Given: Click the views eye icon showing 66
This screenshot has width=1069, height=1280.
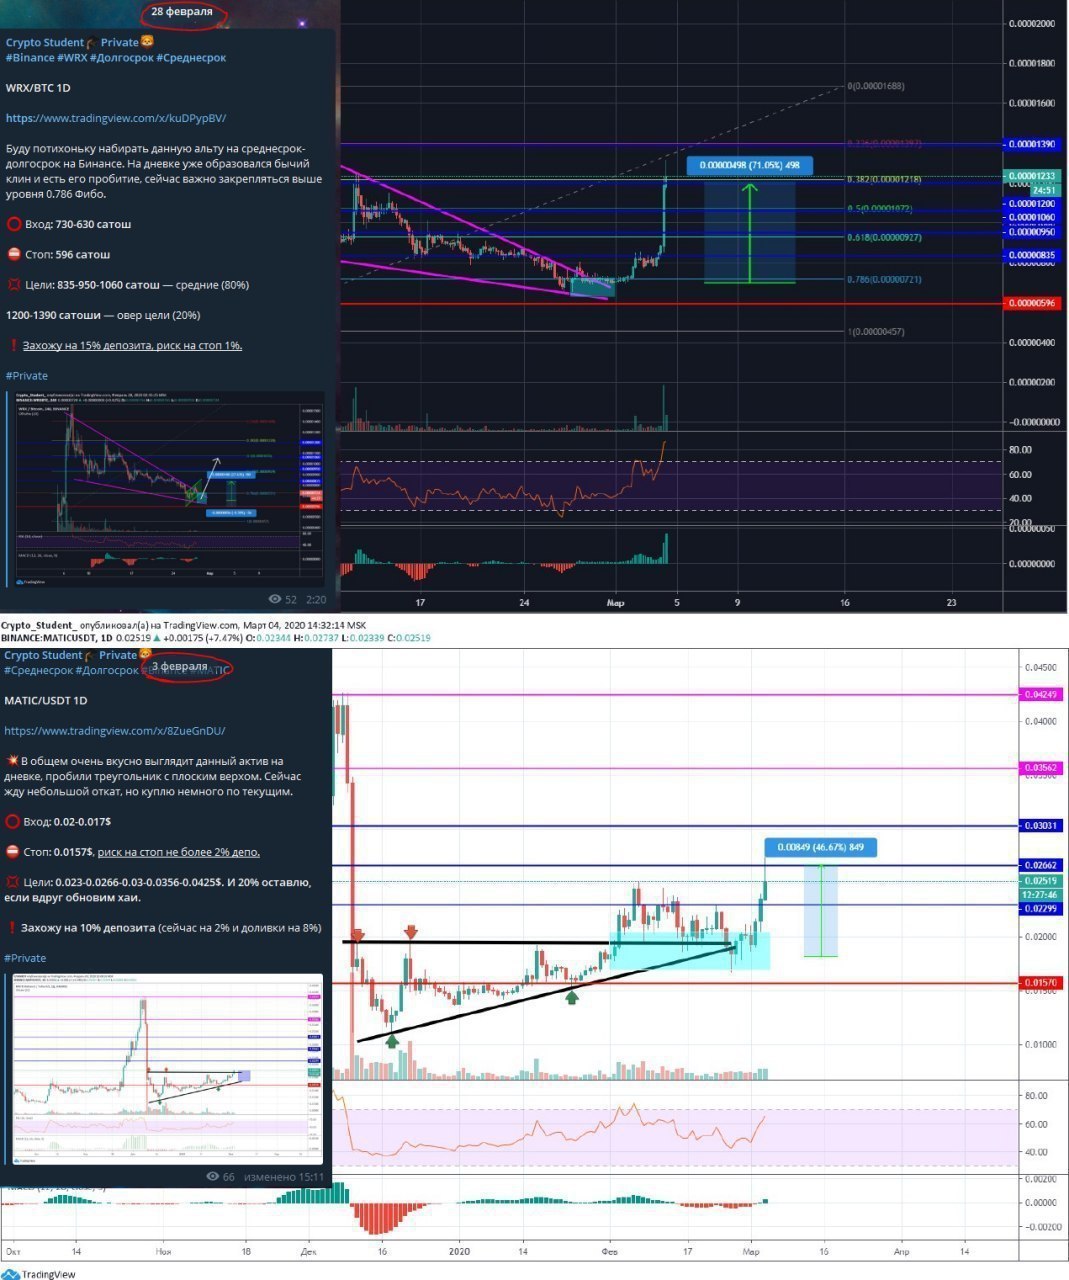Looking at the screenshot, I should point(212,1177).
